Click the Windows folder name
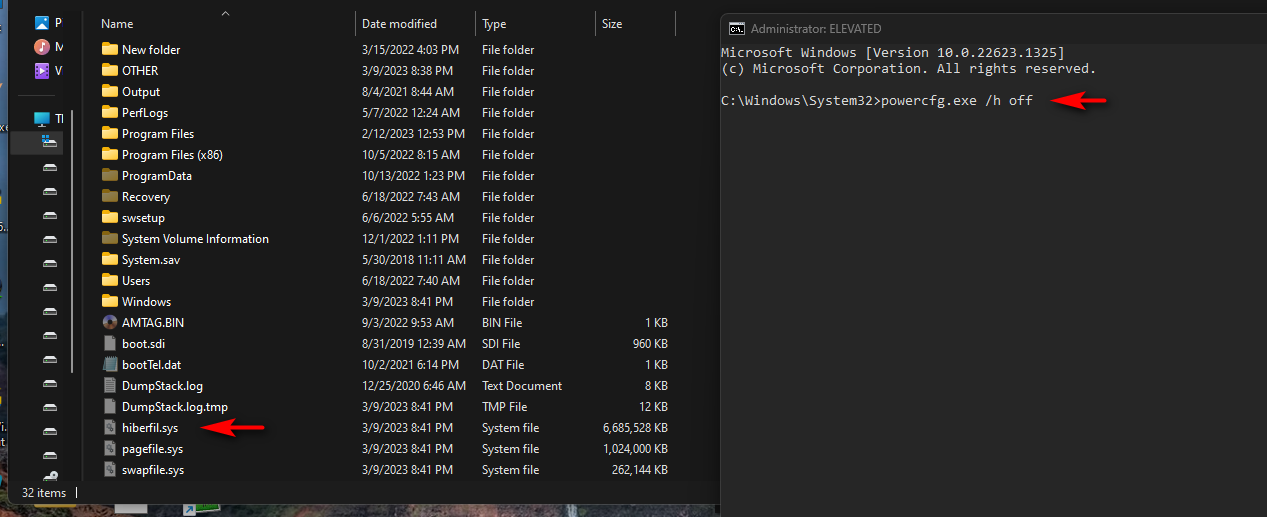Screen dimensions: 1267x517 pos(146,301)
